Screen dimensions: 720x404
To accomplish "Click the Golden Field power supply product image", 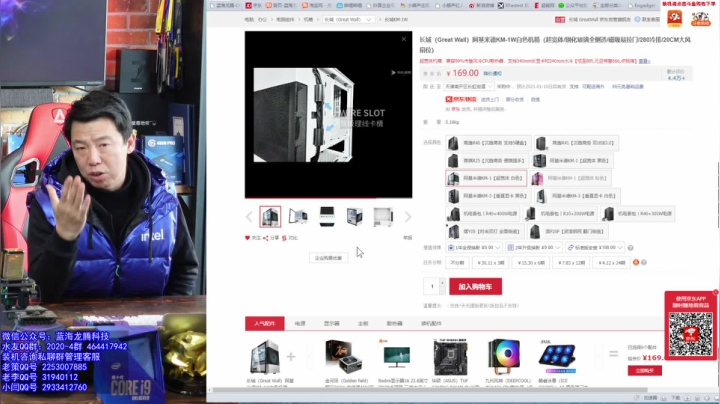I will pos(344,356).
